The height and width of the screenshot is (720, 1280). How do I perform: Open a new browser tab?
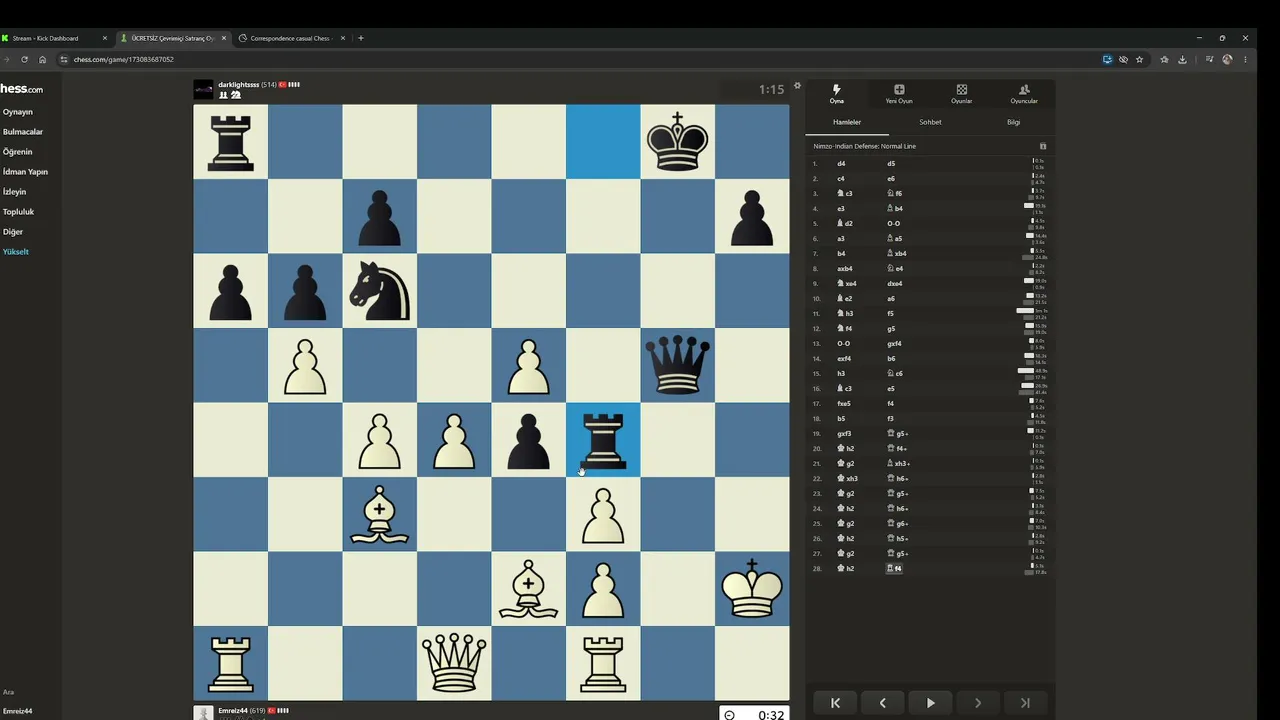361,38
